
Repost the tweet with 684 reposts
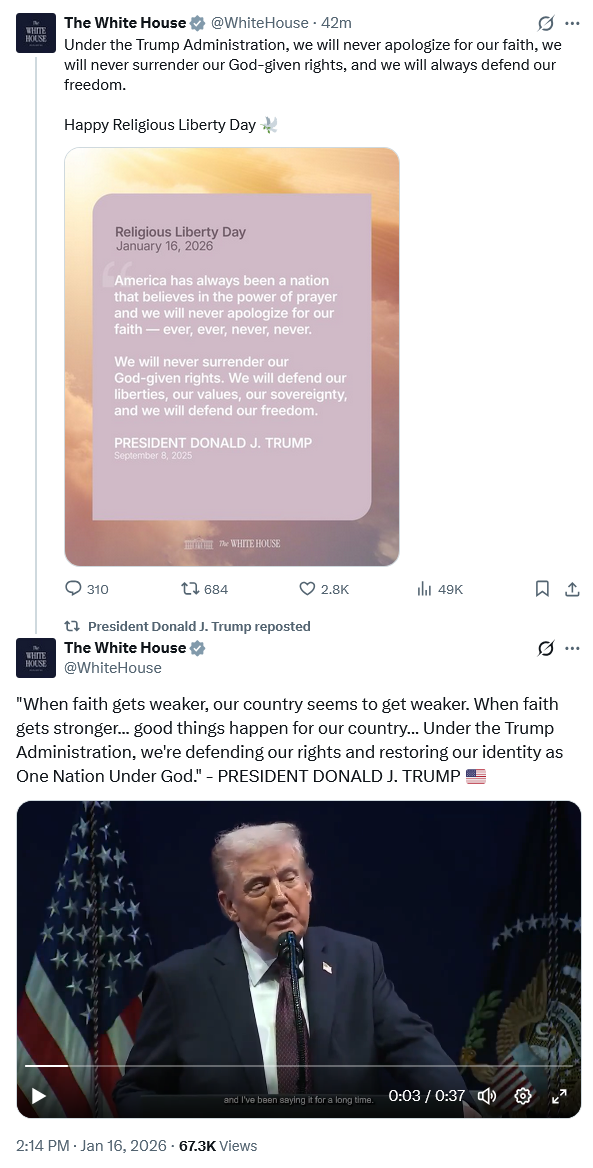click(190, 589)
